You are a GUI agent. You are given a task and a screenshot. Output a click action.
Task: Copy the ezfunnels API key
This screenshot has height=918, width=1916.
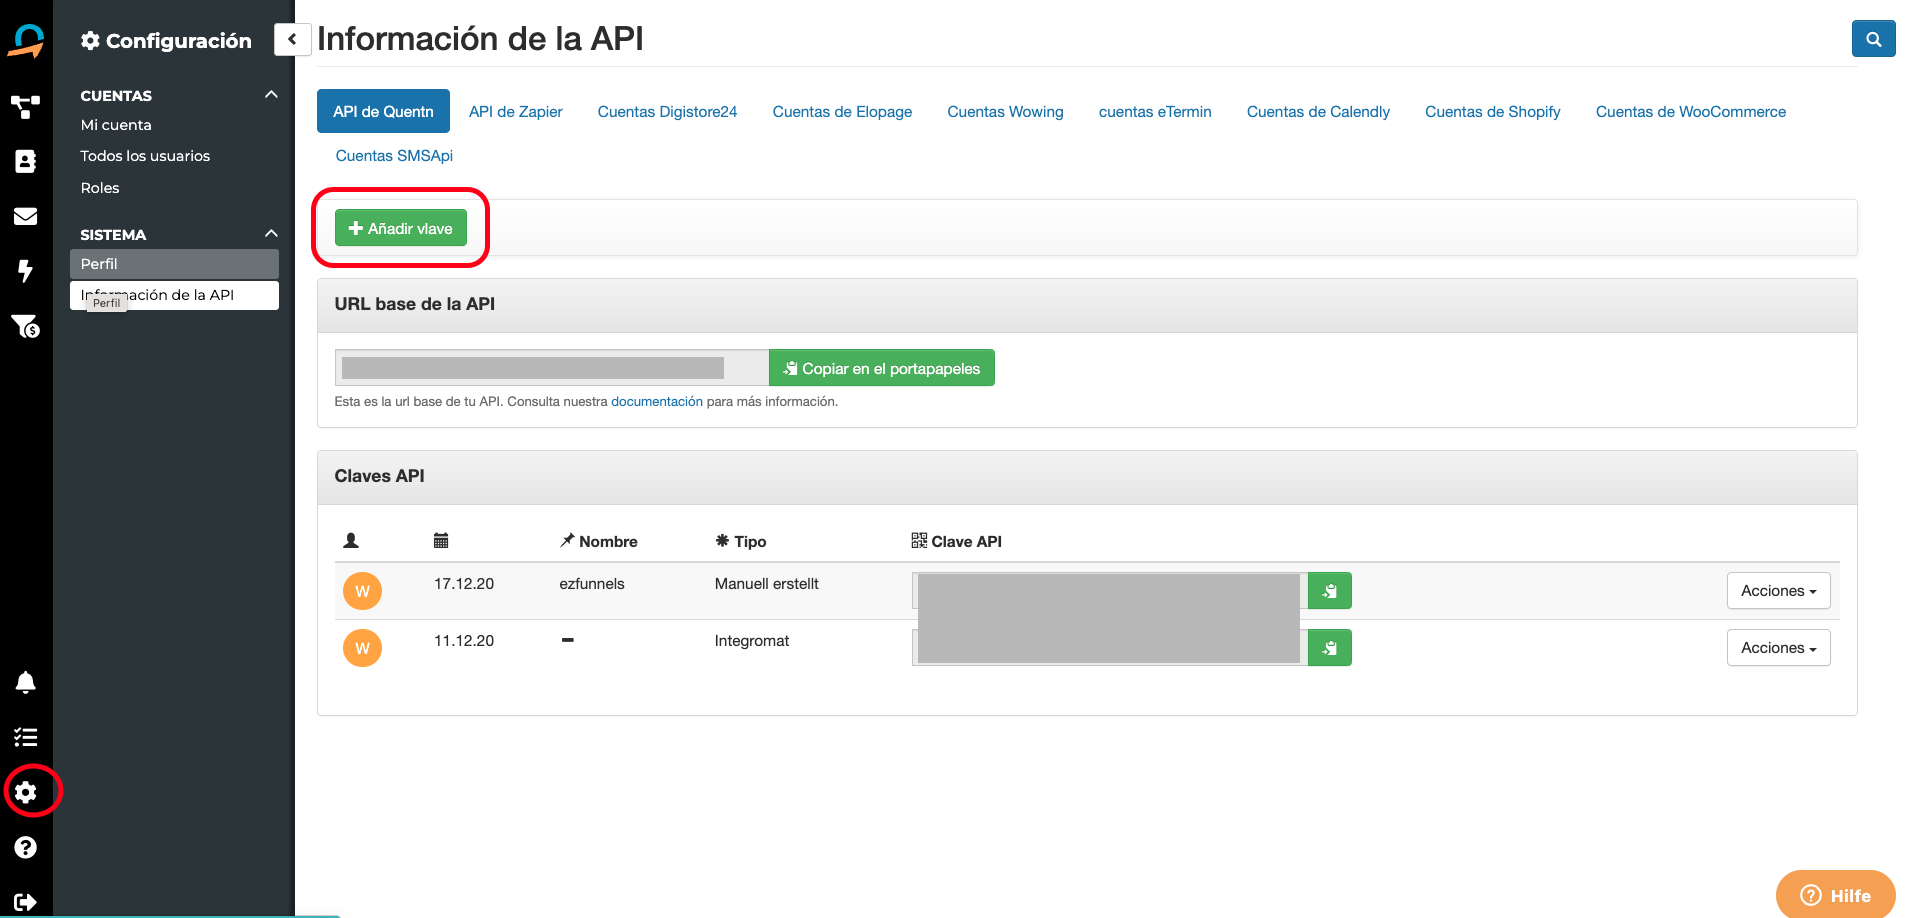click(1330, 591)
